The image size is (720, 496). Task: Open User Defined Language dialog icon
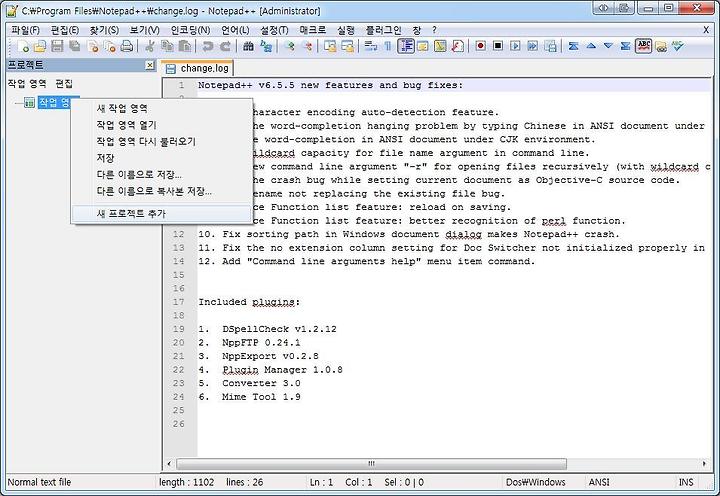pyautogui.click(x=423, y=46)
